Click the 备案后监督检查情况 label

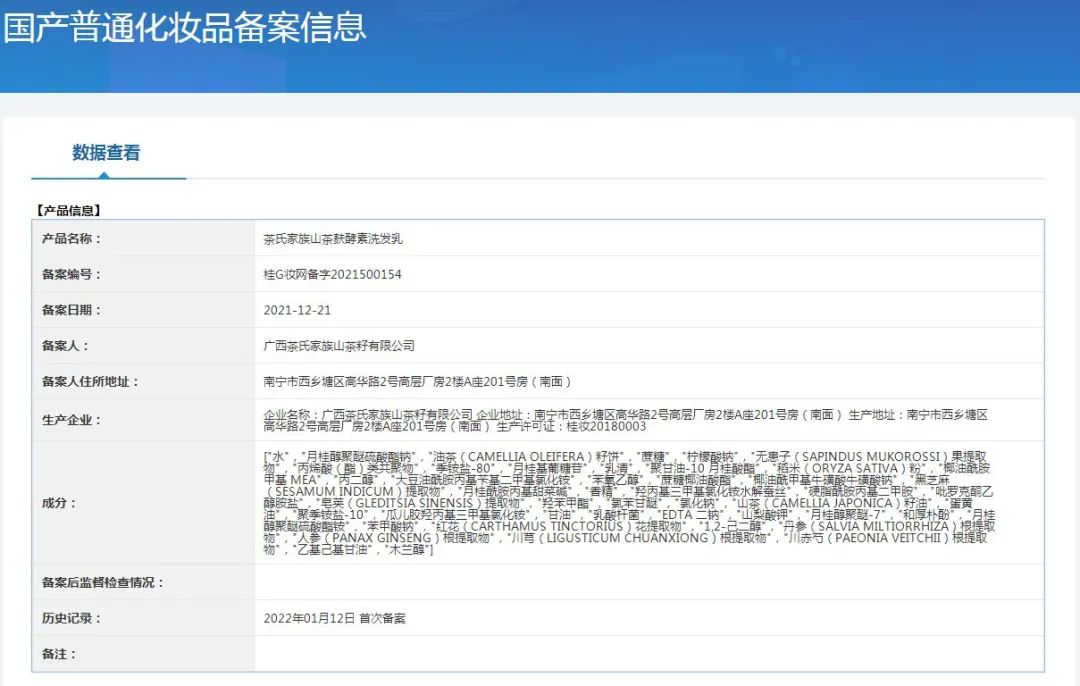103,583
